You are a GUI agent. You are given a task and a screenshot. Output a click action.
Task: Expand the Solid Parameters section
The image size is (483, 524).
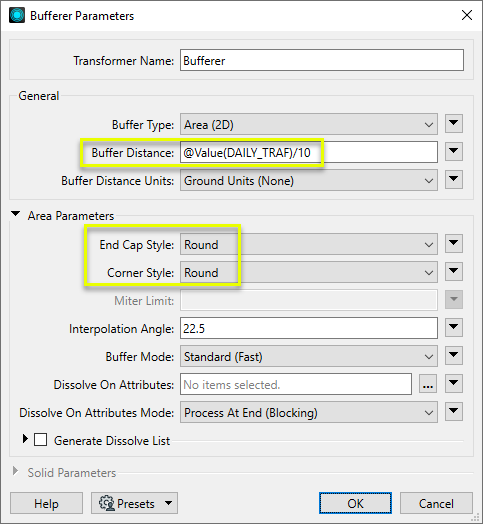point(15,471)
